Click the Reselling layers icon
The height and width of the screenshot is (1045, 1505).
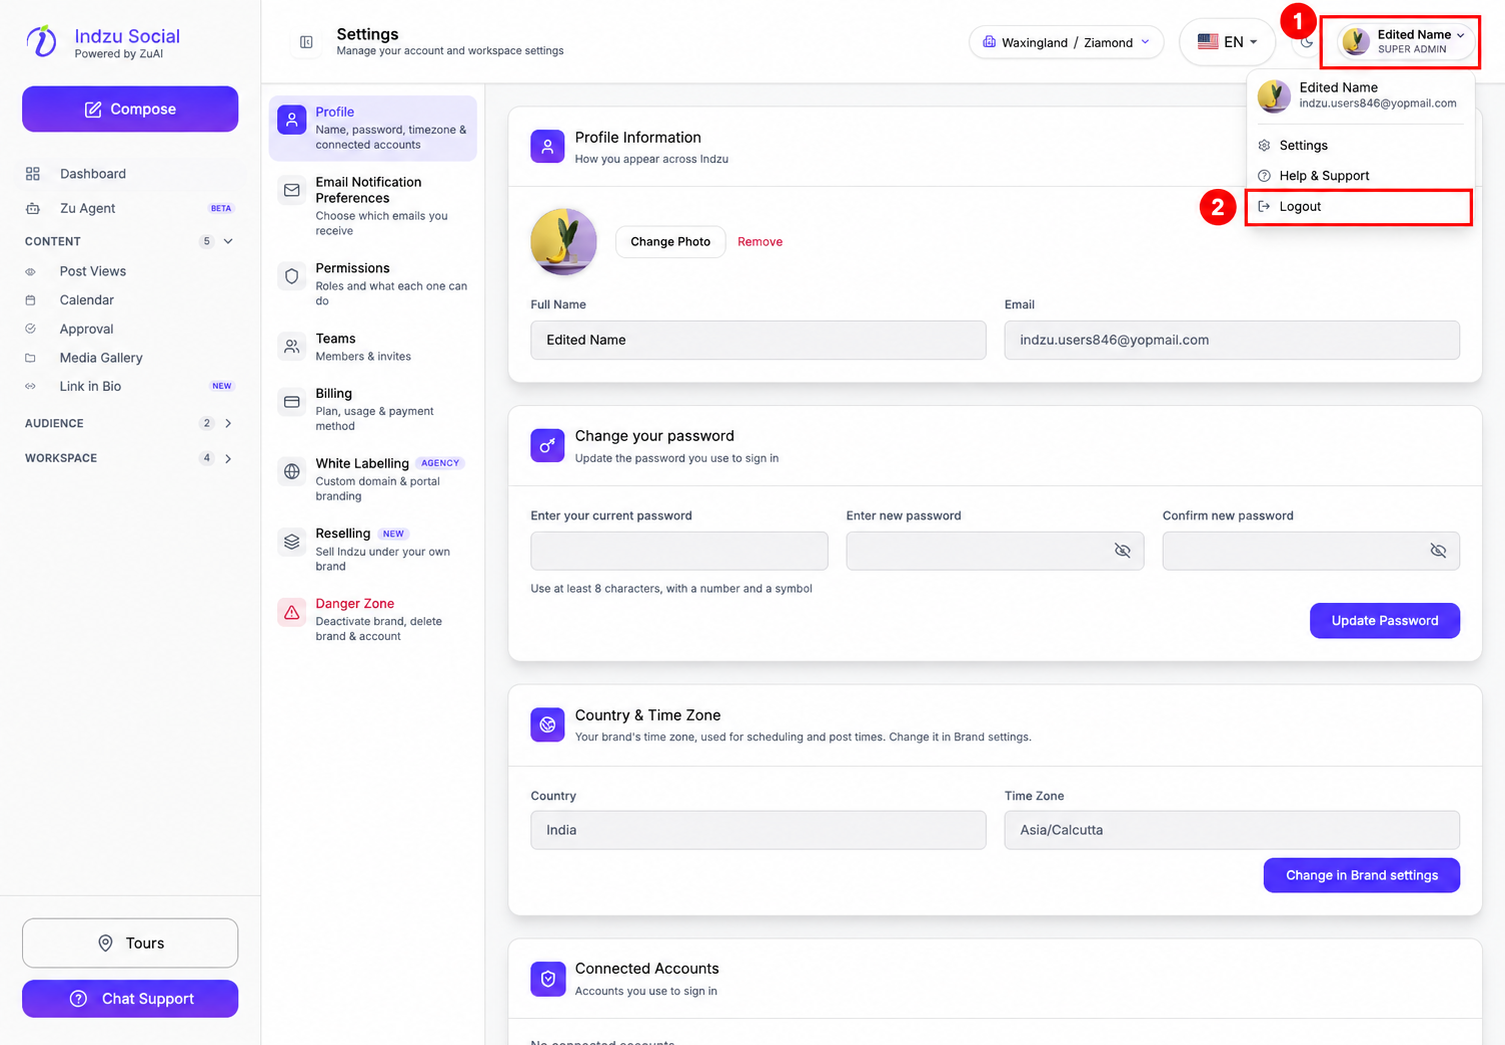[292, 541]
